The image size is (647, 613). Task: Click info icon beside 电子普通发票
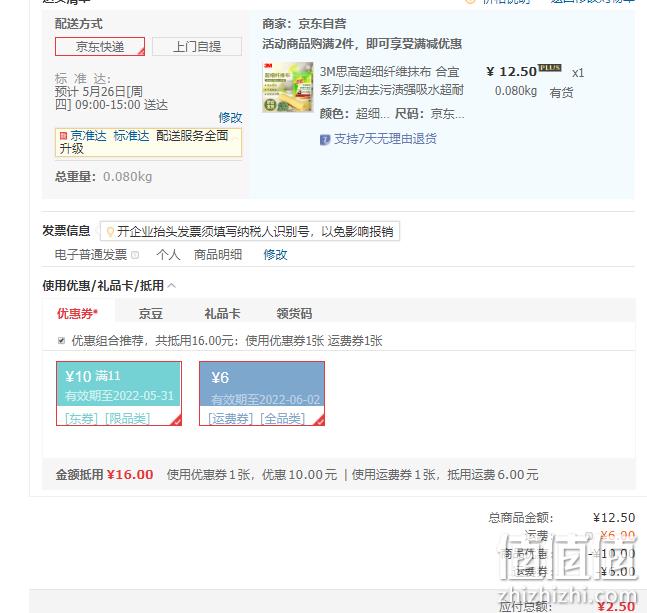tap(135, 255)
